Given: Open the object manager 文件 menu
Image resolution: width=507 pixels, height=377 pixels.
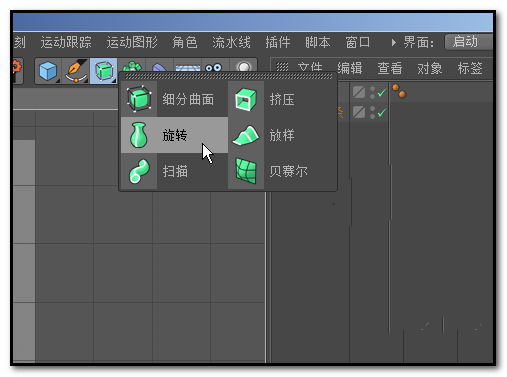Looking at the screenshot, I should (310, 68).
